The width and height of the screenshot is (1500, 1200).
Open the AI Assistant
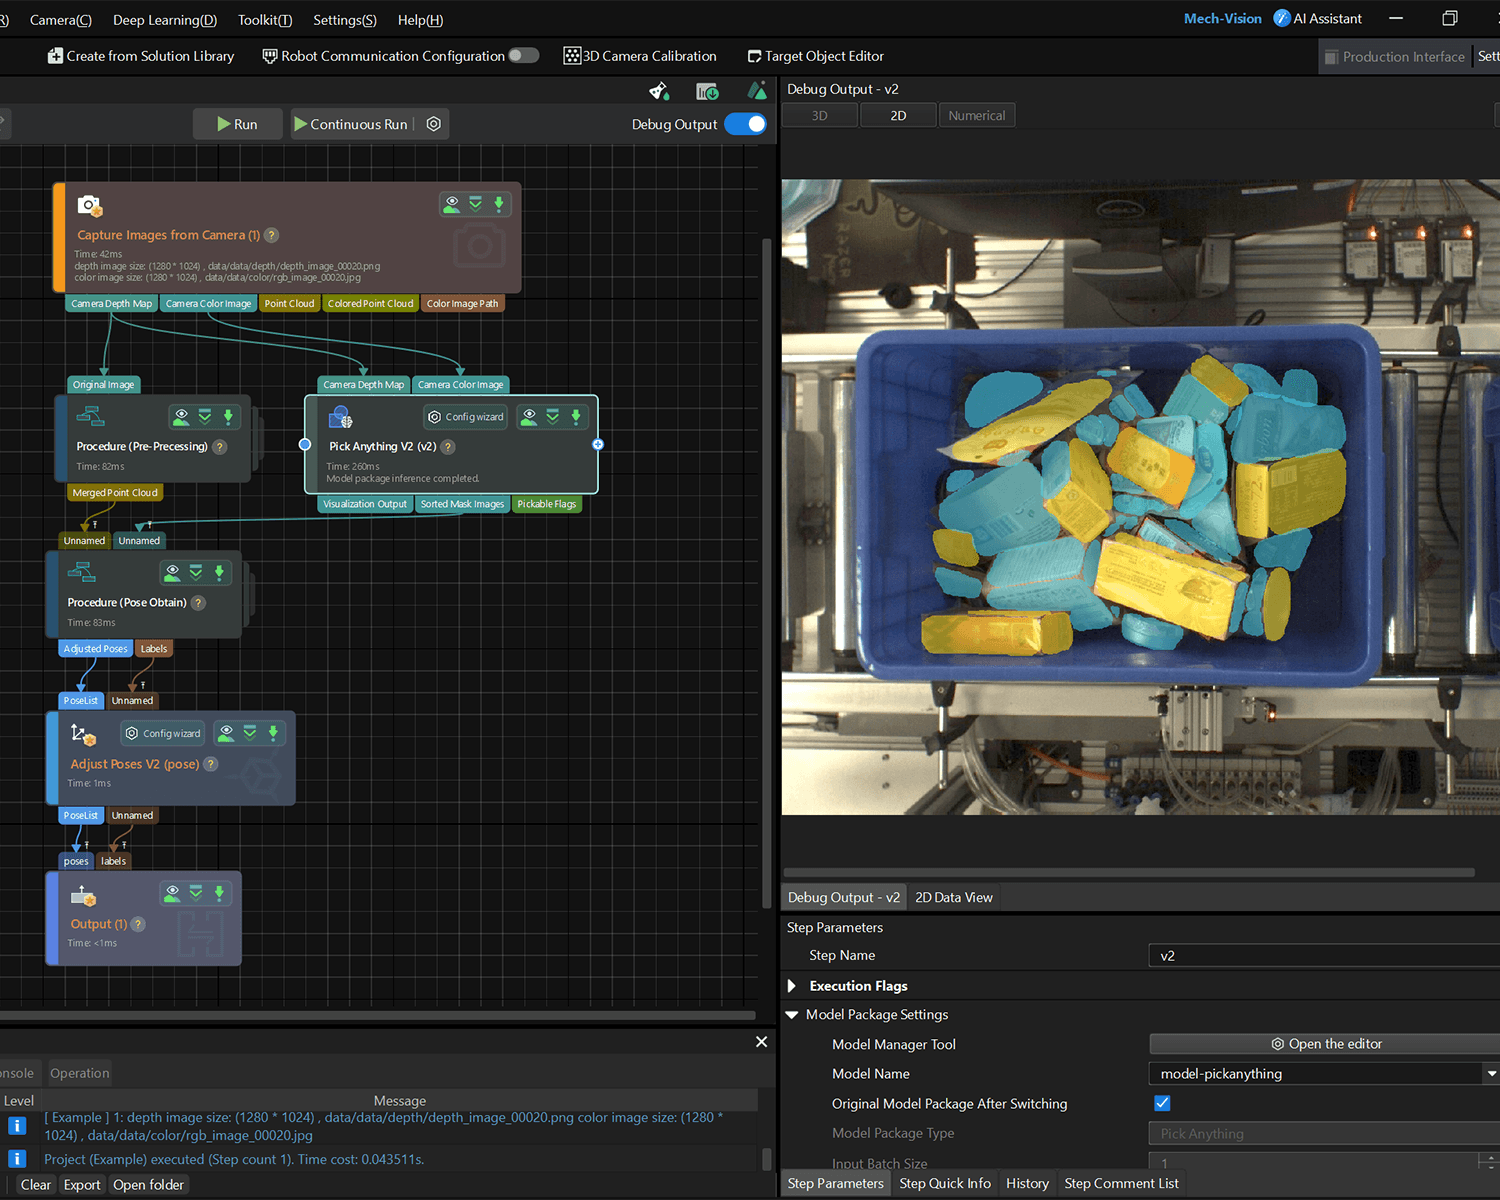pos(1317,19)
